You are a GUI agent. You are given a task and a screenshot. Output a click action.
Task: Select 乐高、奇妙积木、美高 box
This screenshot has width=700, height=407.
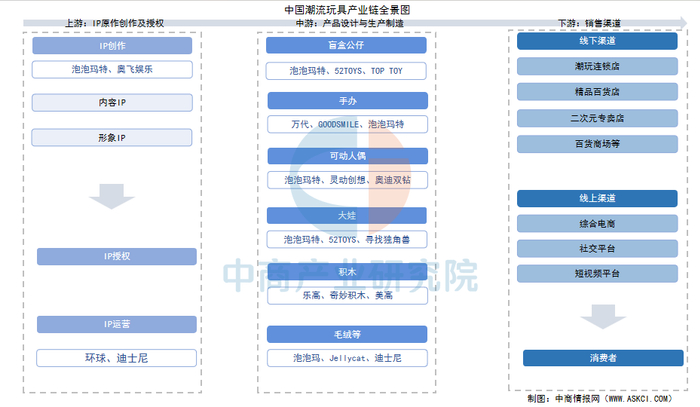347,295
